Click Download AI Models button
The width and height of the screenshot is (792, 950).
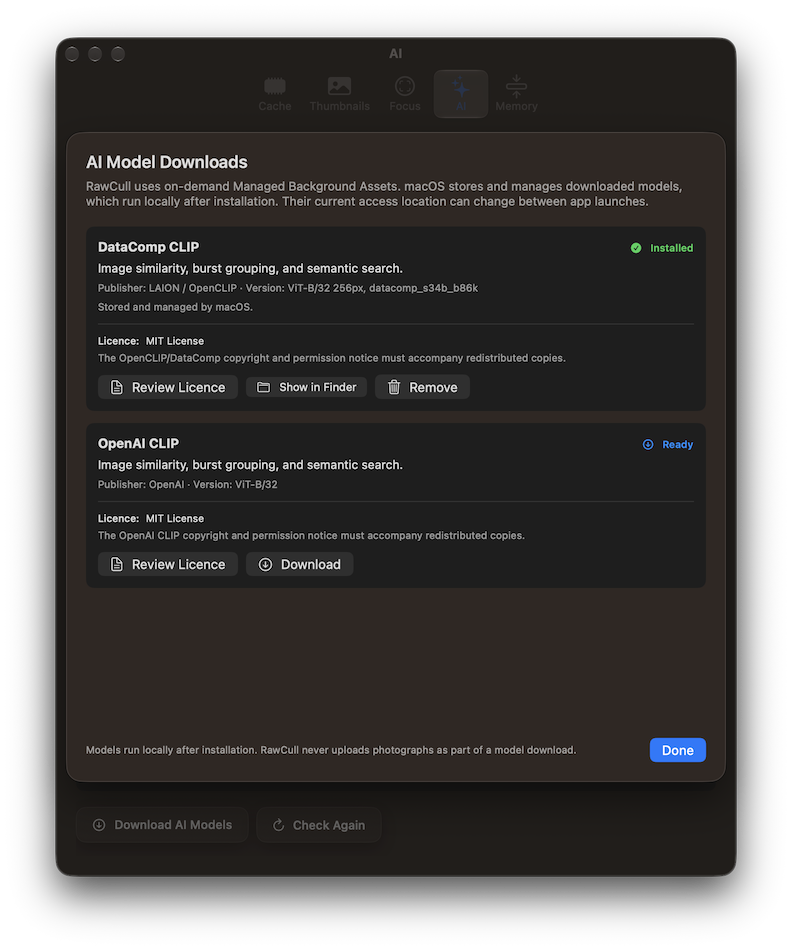[x=162, y=825]
